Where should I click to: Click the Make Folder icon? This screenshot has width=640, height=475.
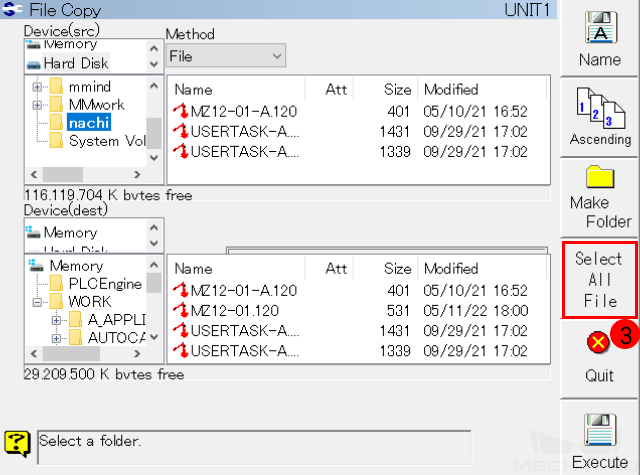(600, 177)
